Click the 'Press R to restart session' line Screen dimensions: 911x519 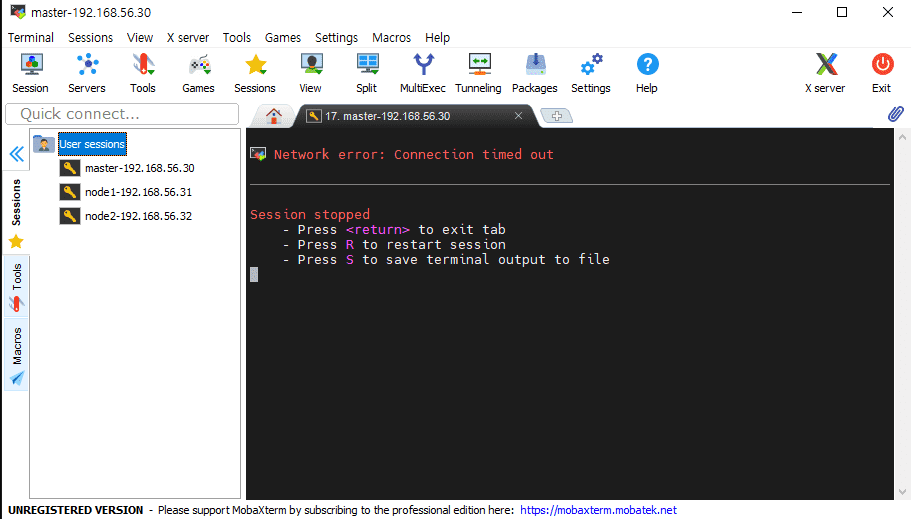394,245
